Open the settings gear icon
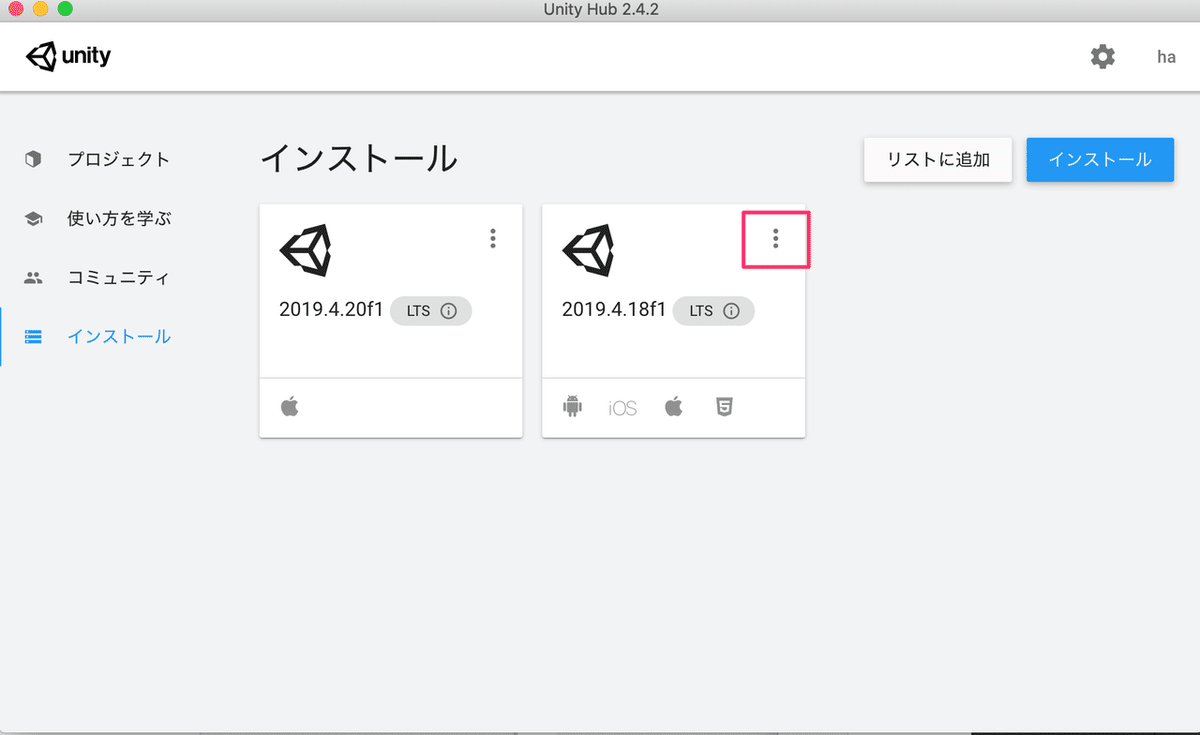 point(1103,56)
